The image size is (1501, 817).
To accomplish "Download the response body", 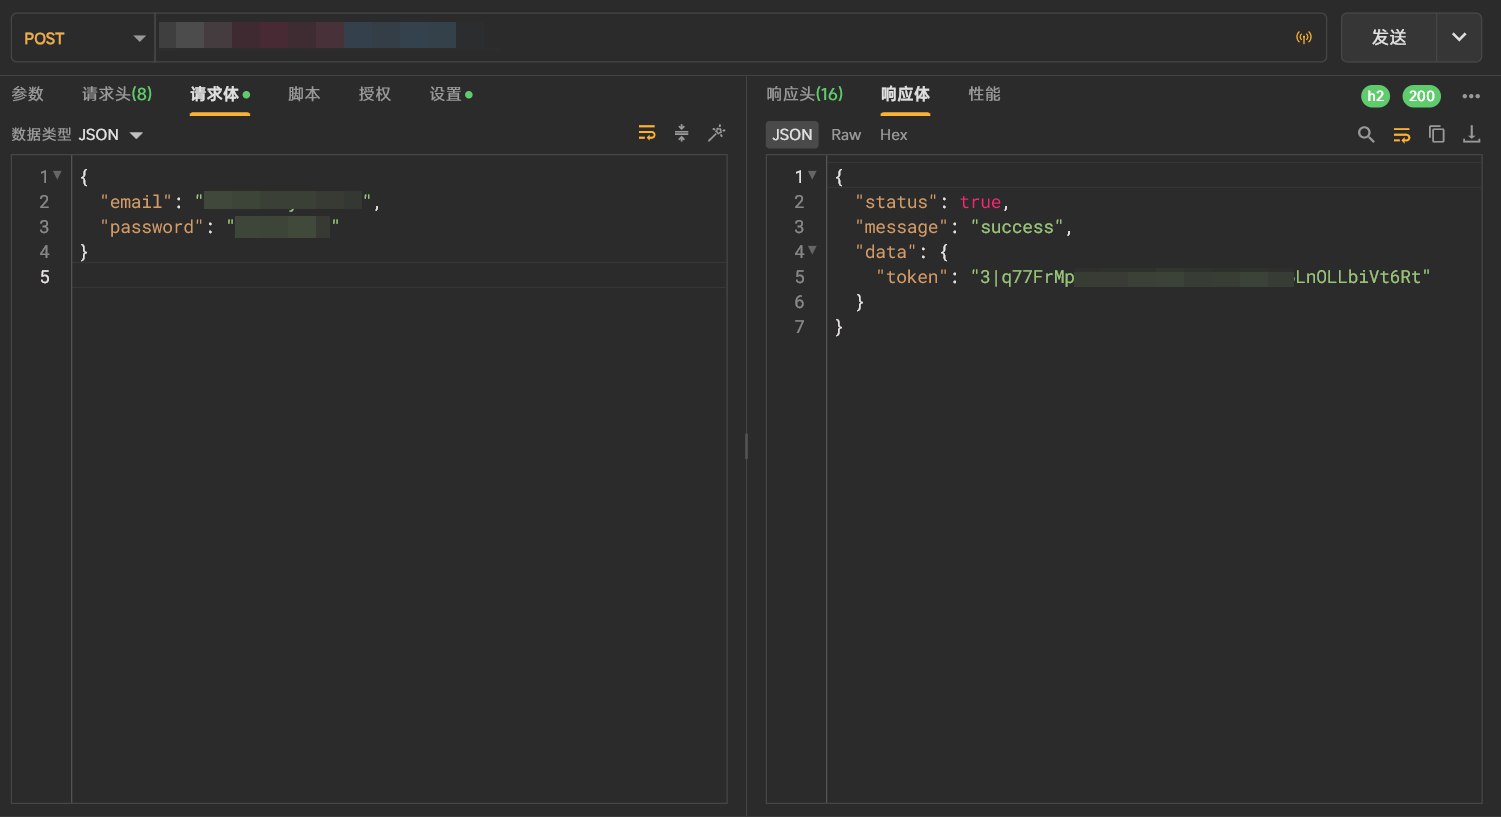I will (1471, 134).
